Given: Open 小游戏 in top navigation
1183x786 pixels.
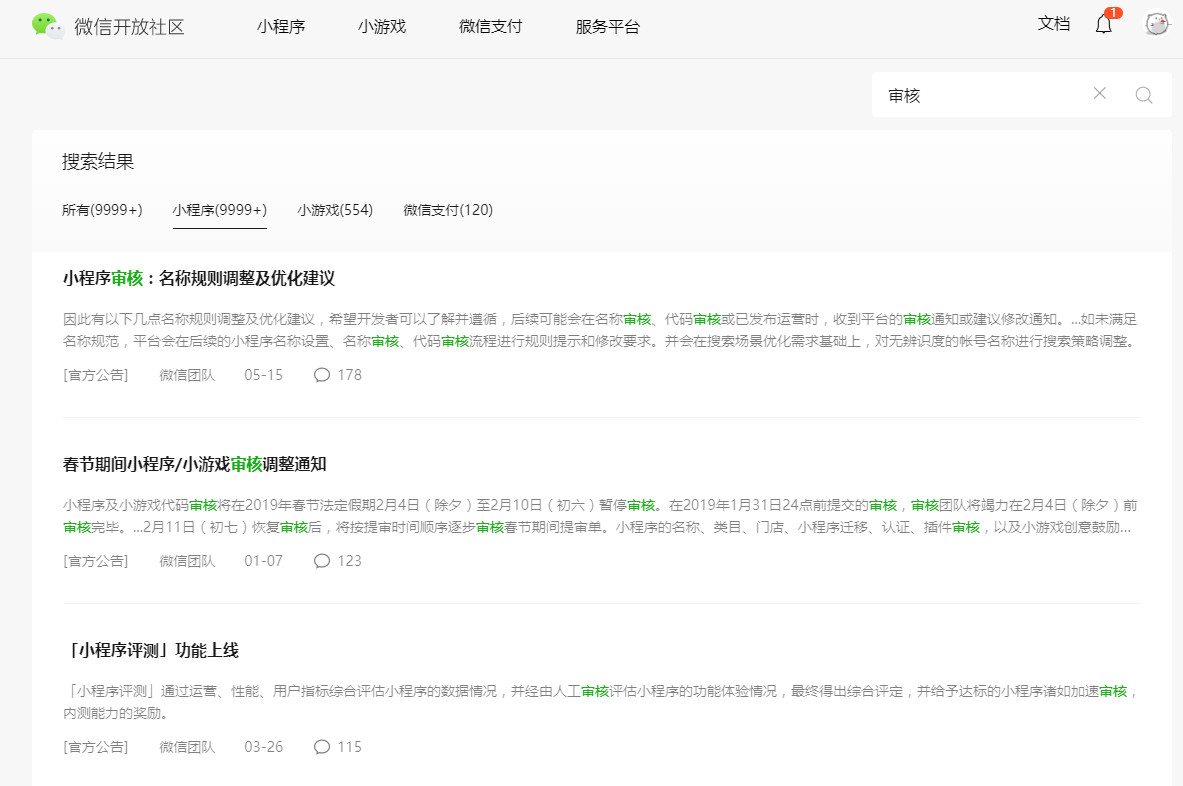Looking at the screenshot, I should point(382,27).
